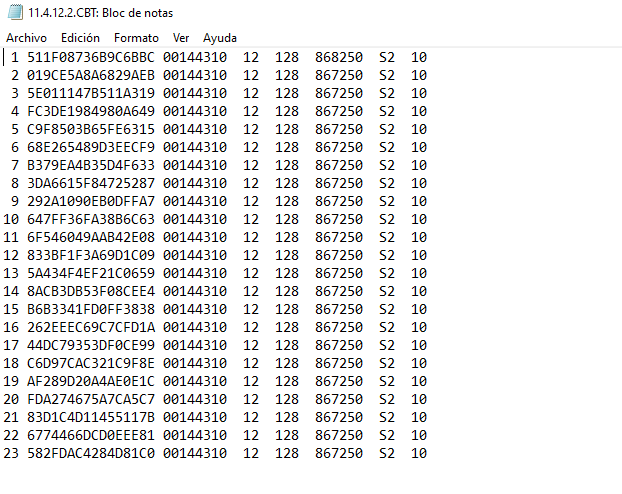
Task: Open the Edición menu
Action: [x=80, y=37]
